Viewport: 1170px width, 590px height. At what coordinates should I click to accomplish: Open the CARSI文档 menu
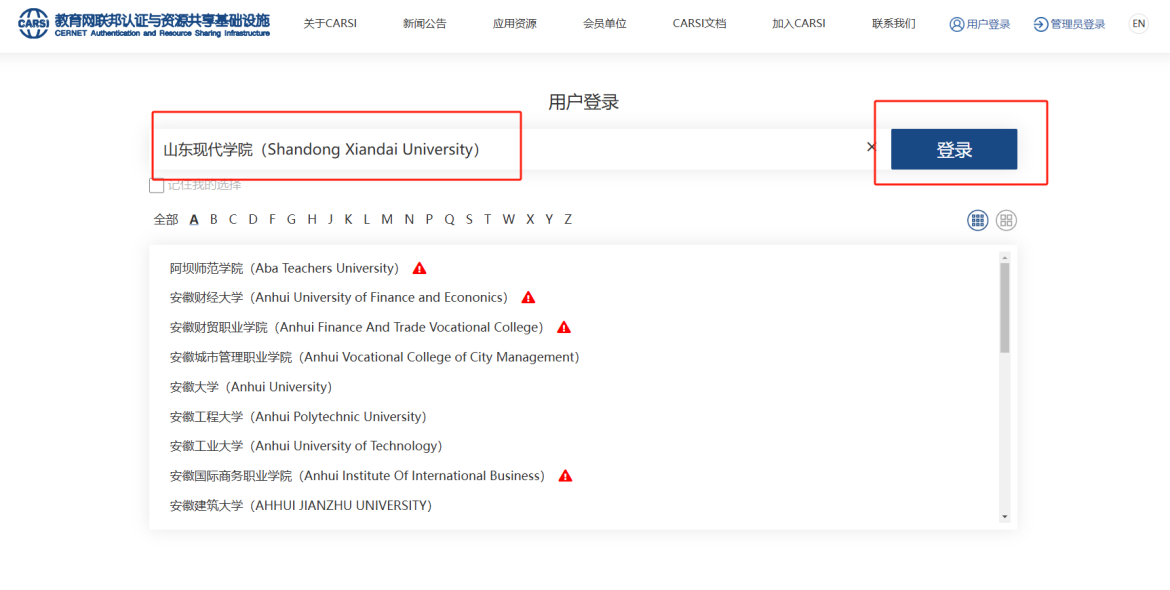point(699,24)
